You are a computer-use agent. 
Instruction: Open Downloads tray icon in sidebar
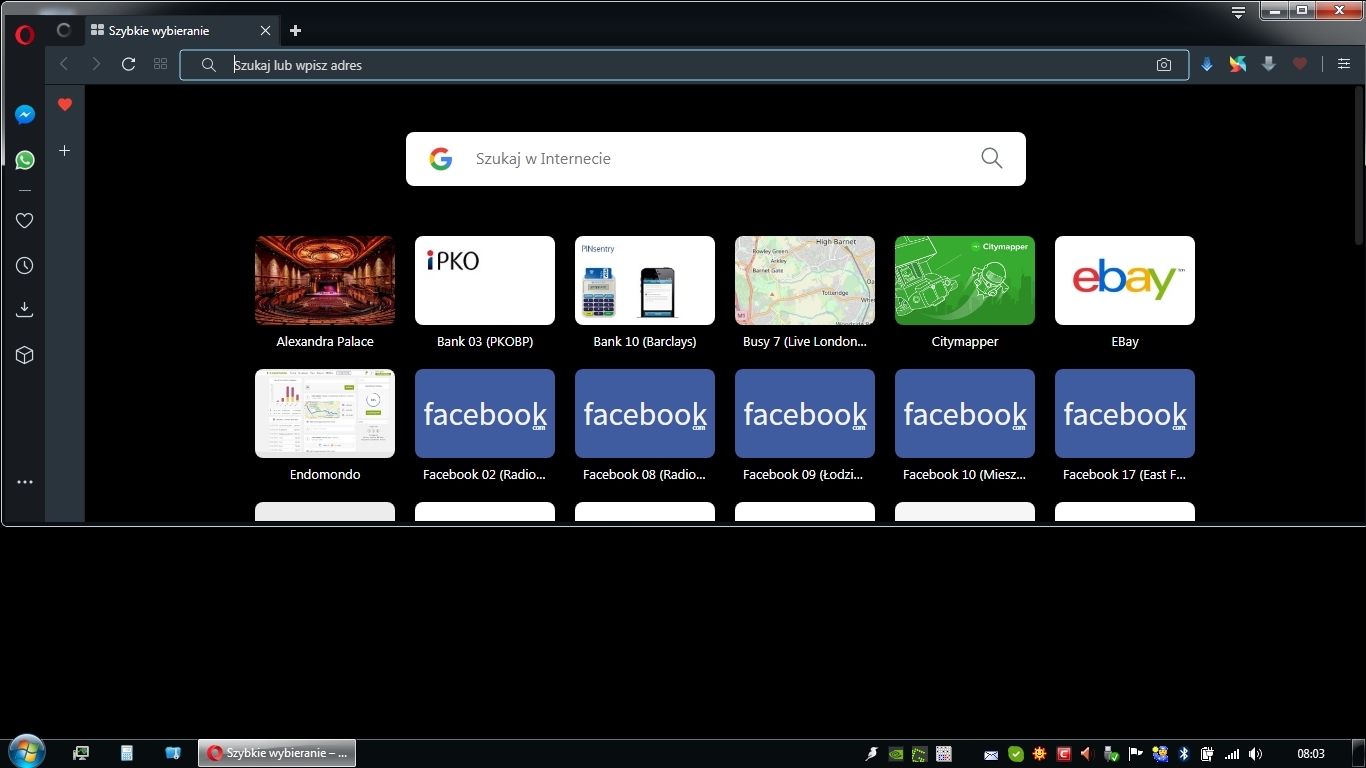point(25,310)
